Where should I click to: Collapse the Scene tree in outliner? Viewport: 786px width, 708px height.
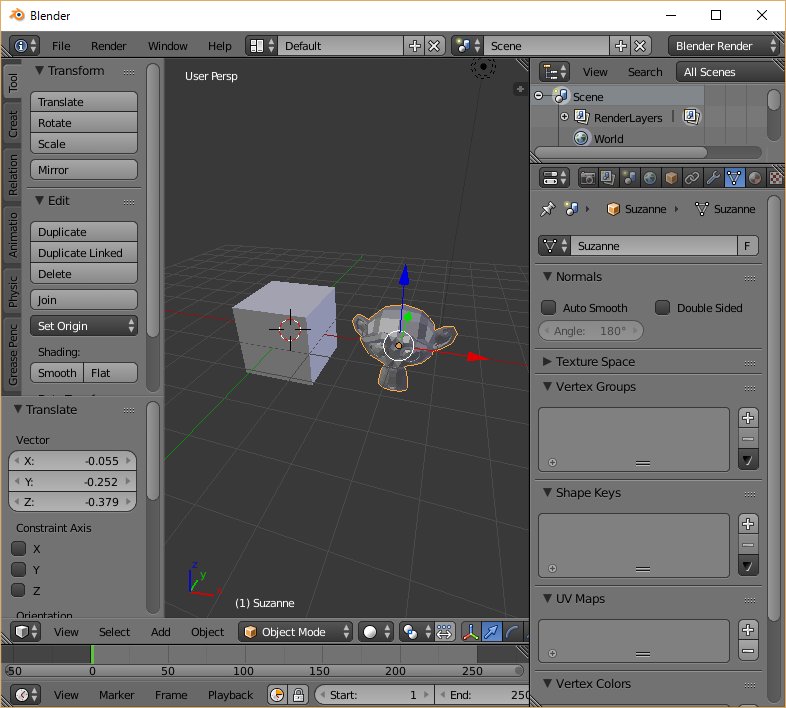tap(538, 95)
